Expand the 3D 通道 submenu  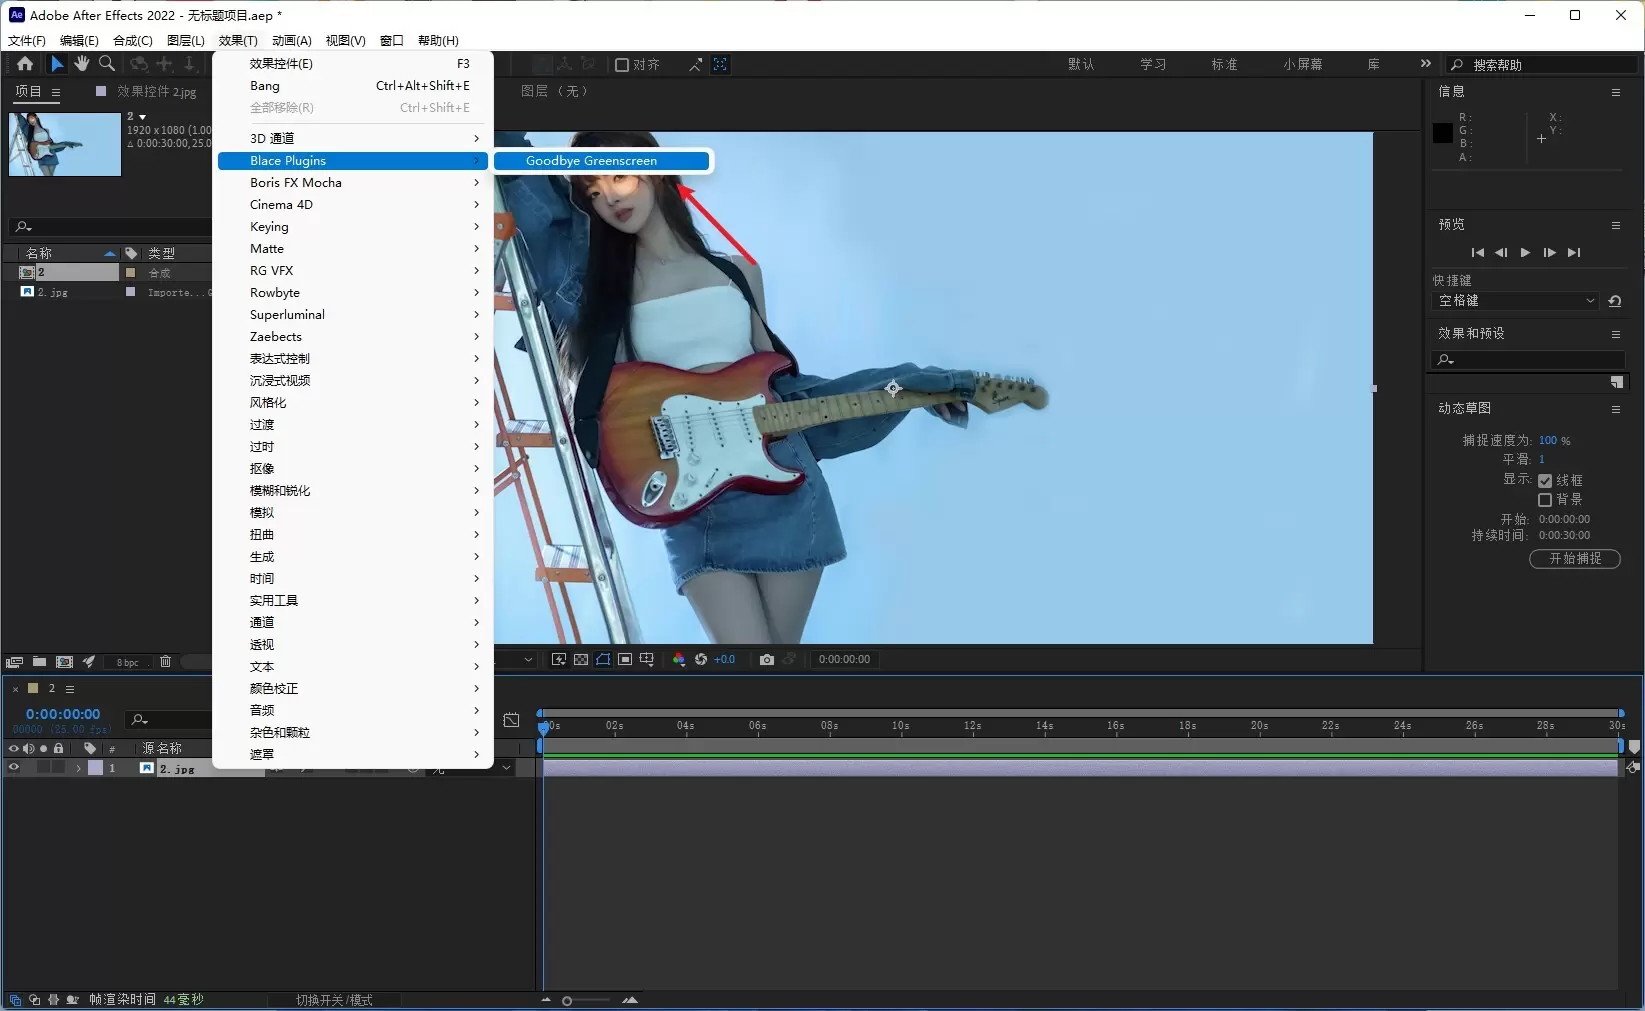352,139
